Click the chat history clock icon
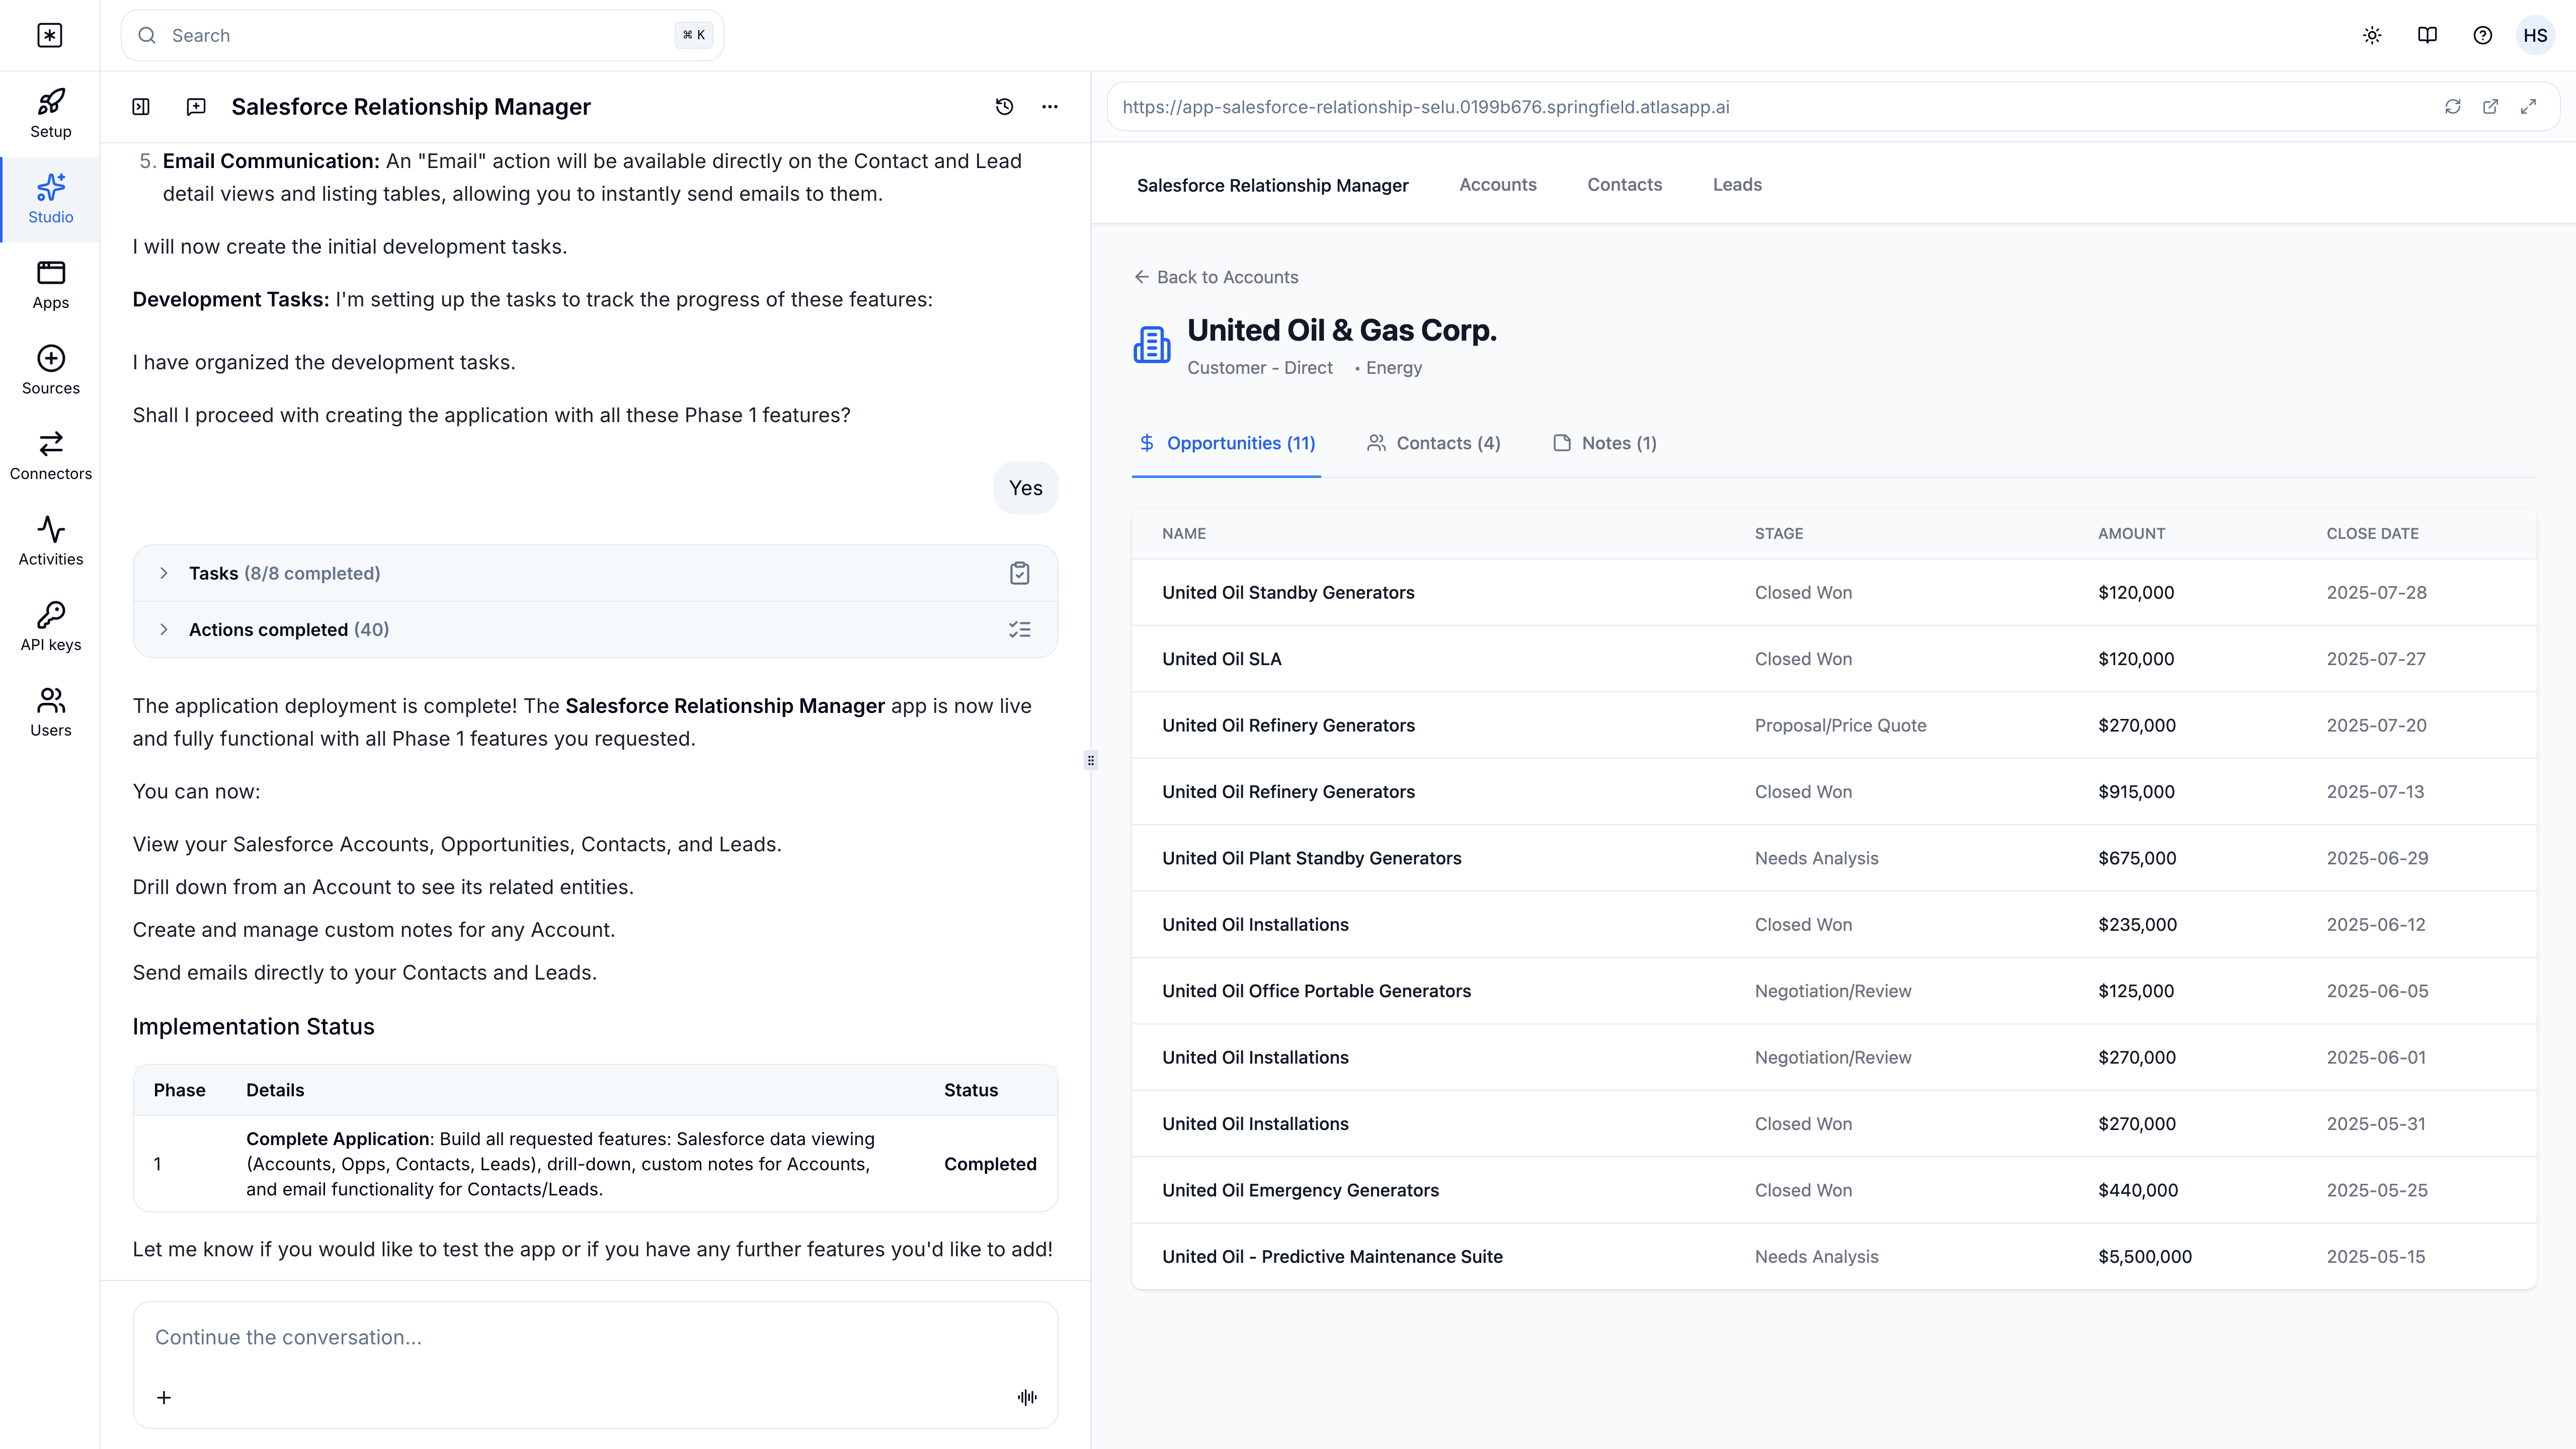 1004,107
